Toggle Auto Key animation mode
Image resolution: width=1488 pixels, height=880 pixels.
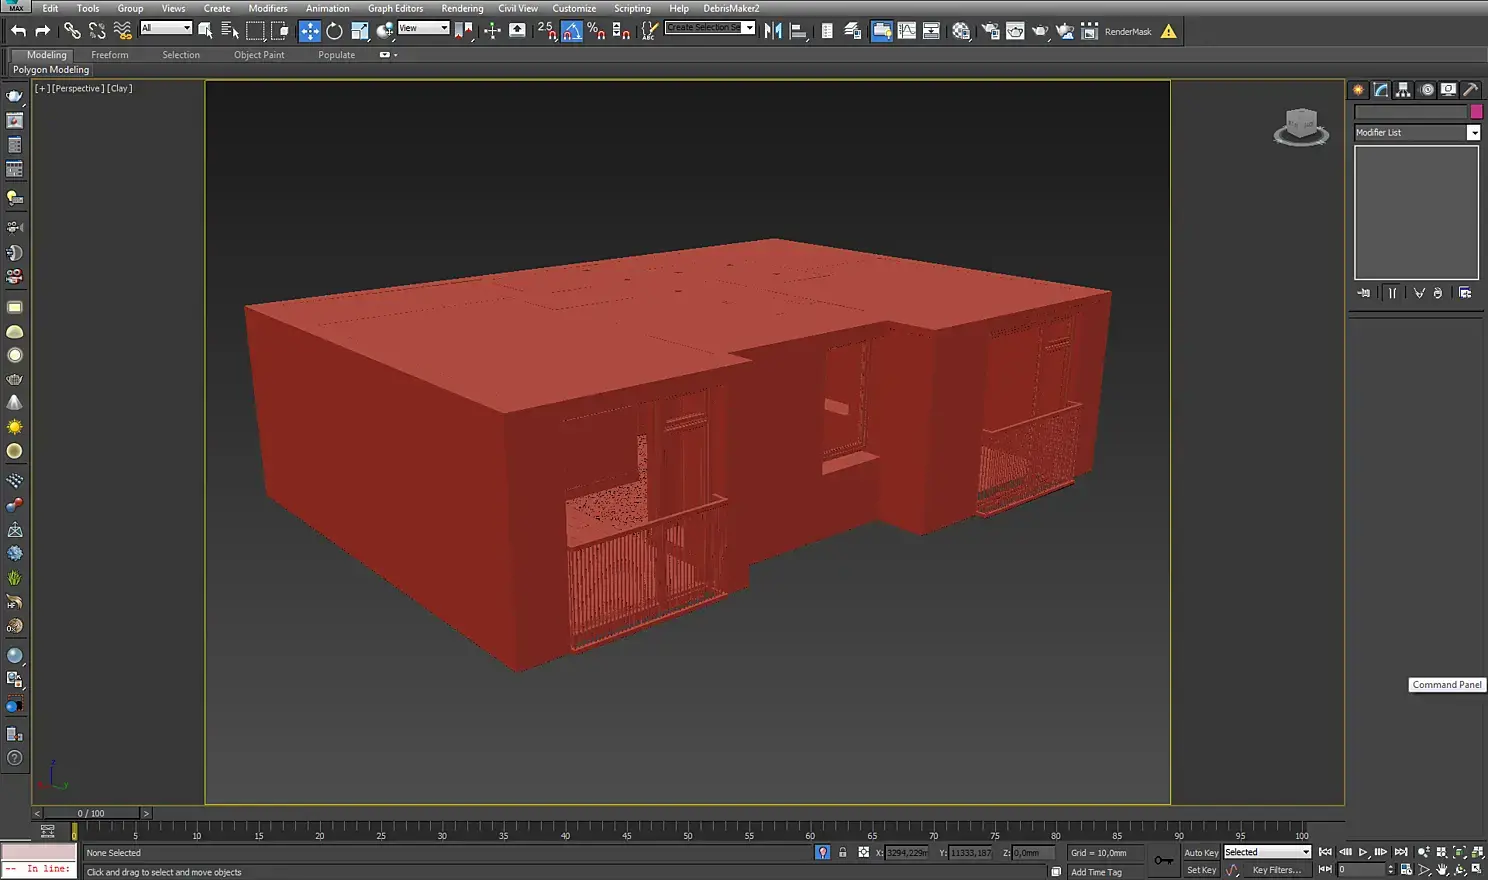1201,853
